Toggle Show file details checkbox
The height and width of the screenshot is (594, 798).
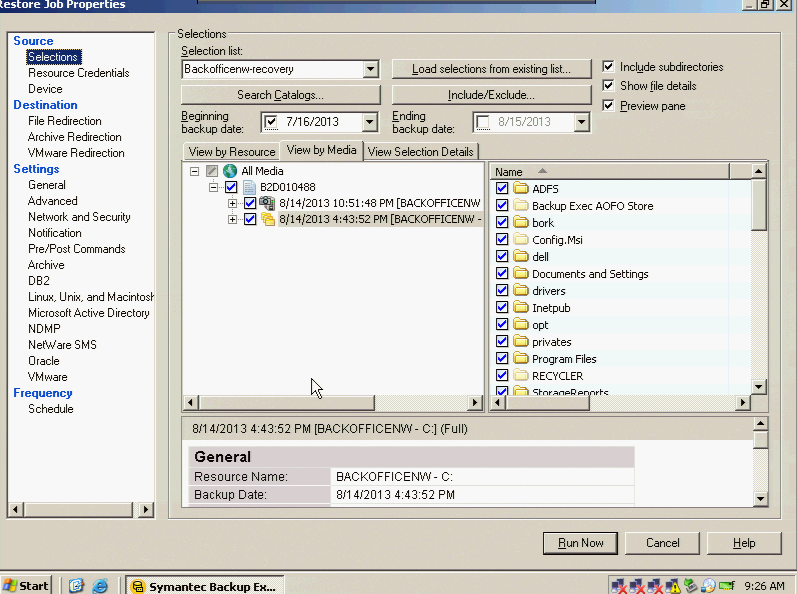pyautogui.click(x=608, y=86)
